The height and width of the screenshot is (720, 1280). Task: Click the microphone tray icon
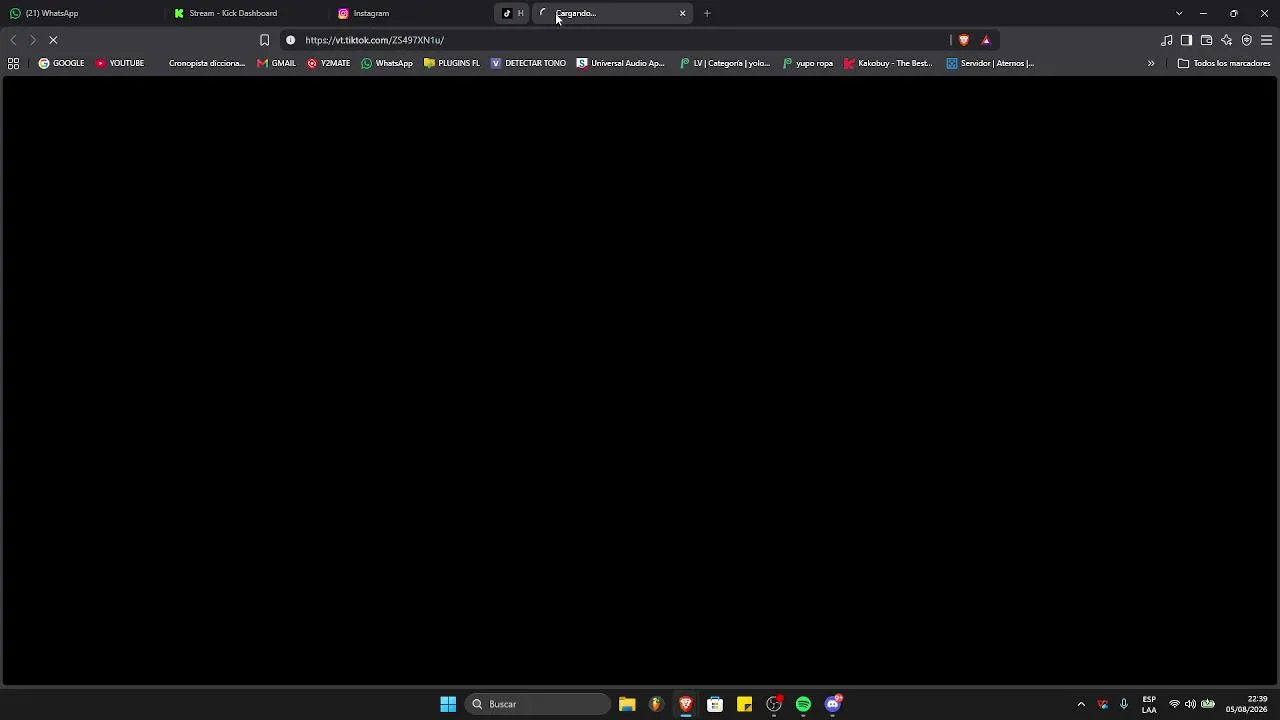1124,704
